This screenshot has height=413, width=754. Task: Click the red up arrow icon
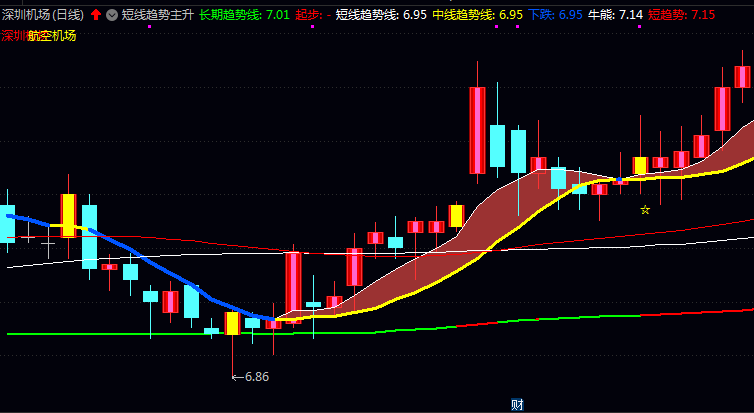coord(96,15)
